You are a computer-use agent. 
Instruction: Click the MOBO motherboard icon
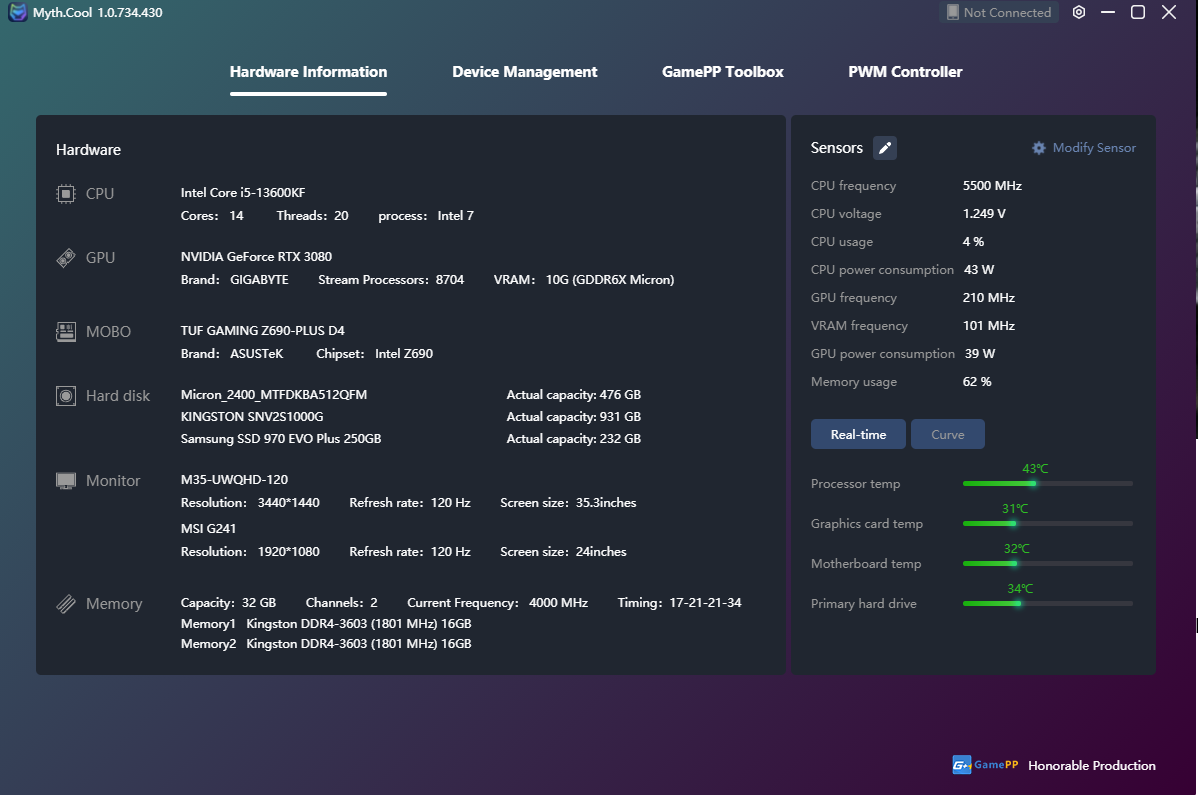tap(66, 331)
